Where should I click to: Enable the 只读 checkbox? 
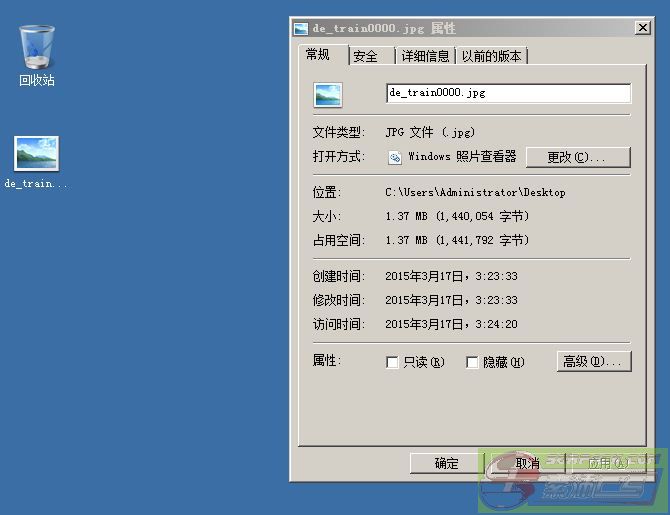click(392, 362)
